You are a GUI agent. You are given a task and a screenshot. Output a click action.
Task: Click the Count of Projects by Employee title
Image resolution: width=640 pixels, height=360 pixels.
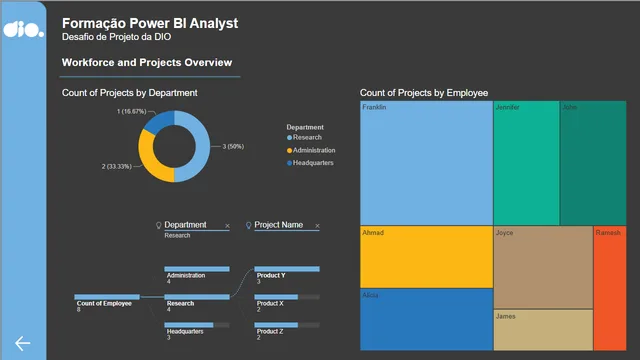[x=424, y=93]
